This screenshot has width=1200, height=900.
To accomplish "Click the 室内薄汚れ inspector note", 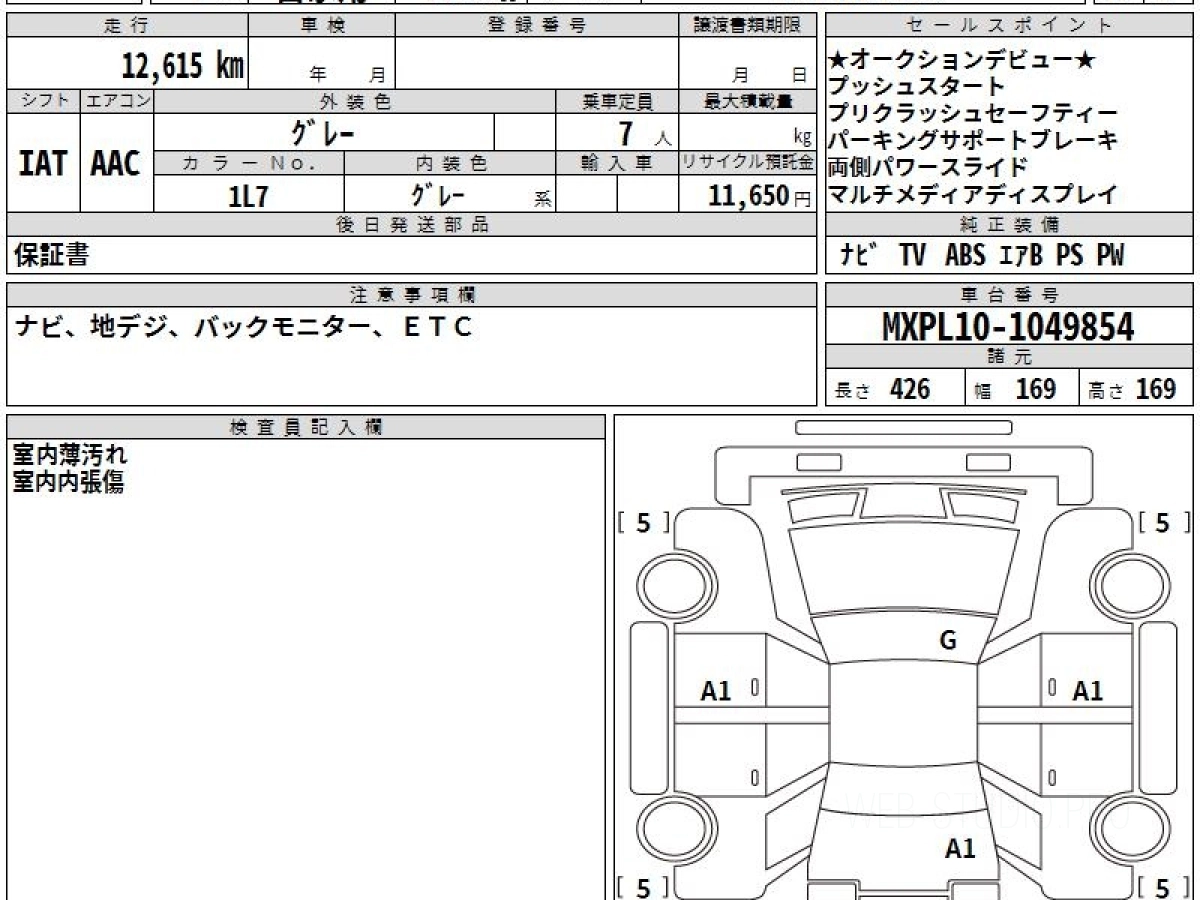I will tap(70, 455).
